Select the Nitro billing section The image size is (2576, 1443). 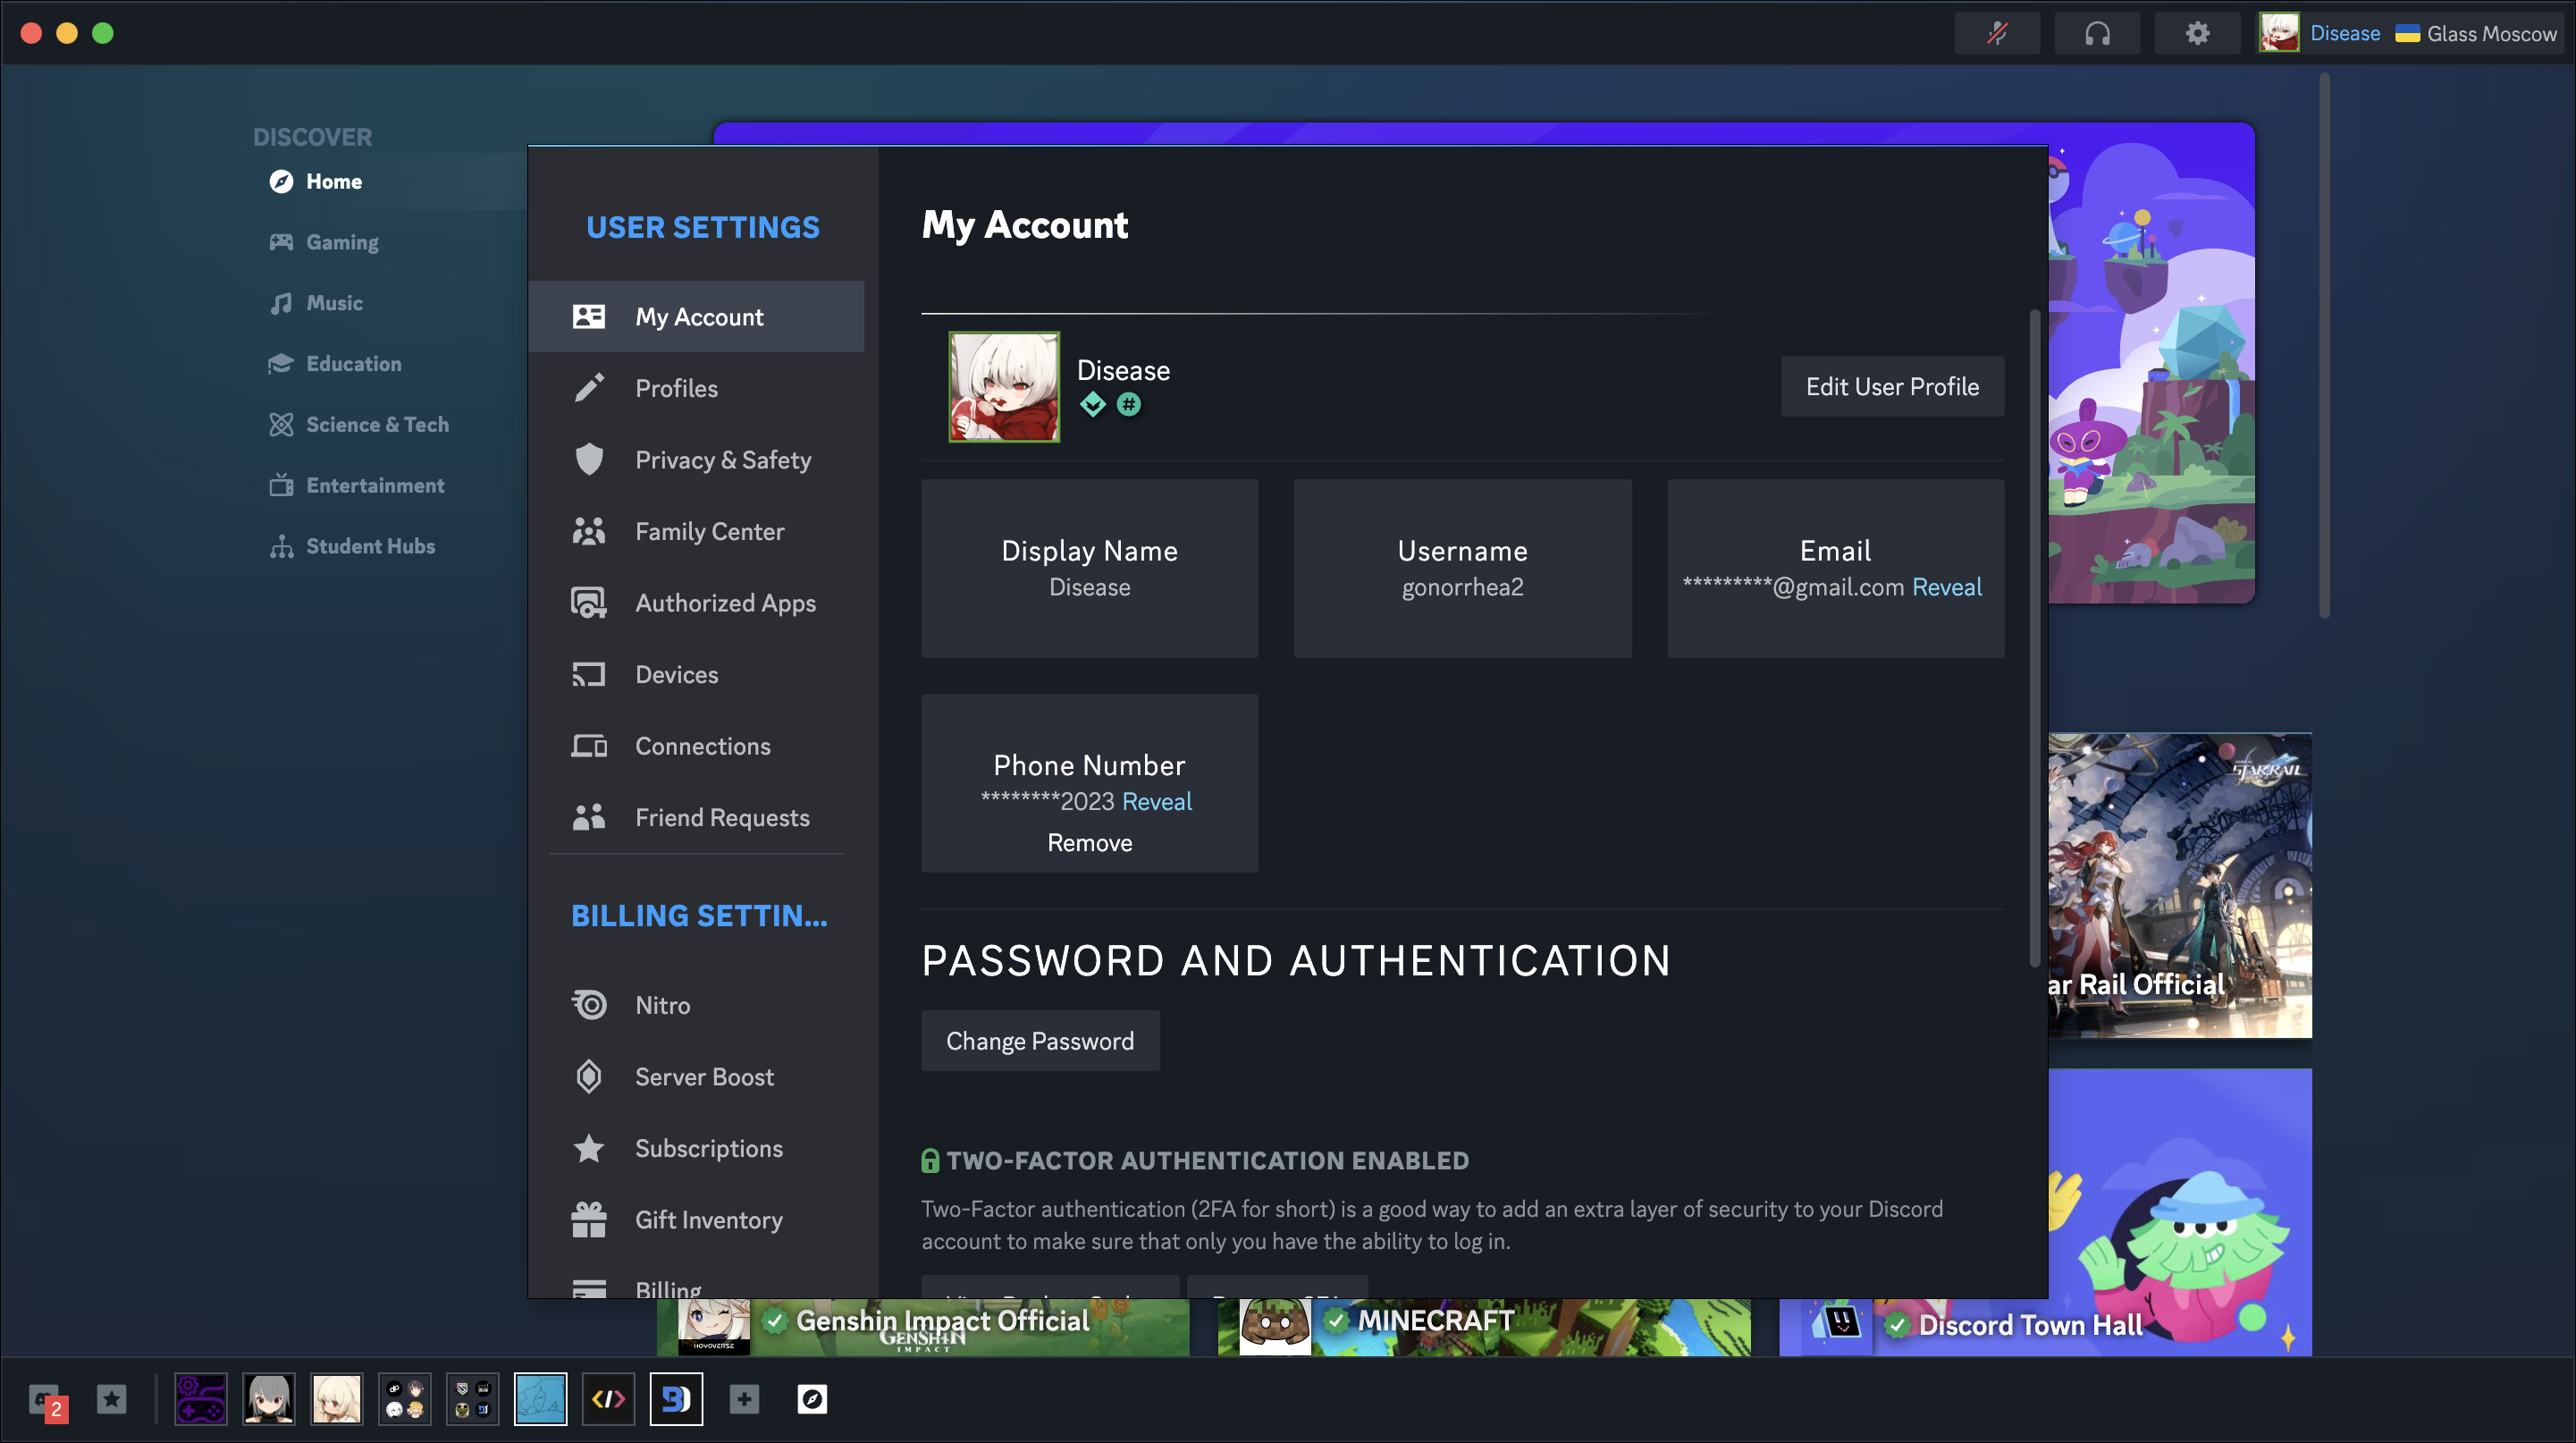click(662, 1005)
